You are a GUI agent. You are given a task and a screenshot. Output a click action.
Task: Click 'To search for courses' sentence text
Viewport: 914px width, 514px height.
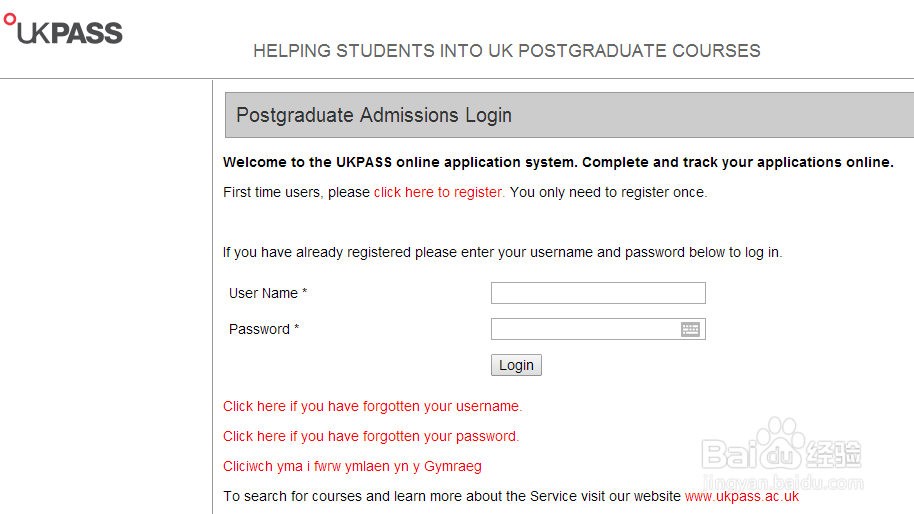[452, 497]
